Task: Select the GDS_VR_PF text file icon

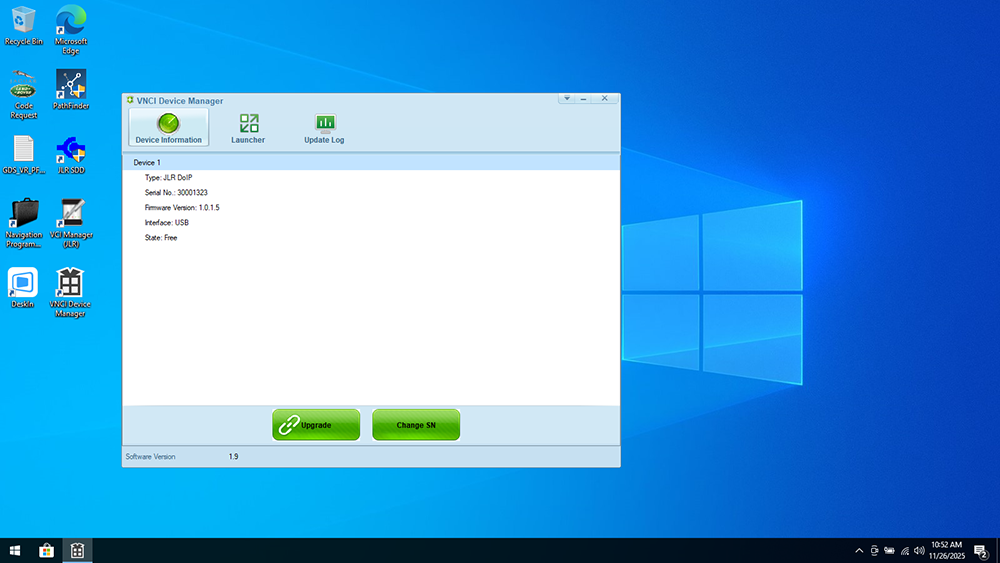Action: click(x=24, y=155)
